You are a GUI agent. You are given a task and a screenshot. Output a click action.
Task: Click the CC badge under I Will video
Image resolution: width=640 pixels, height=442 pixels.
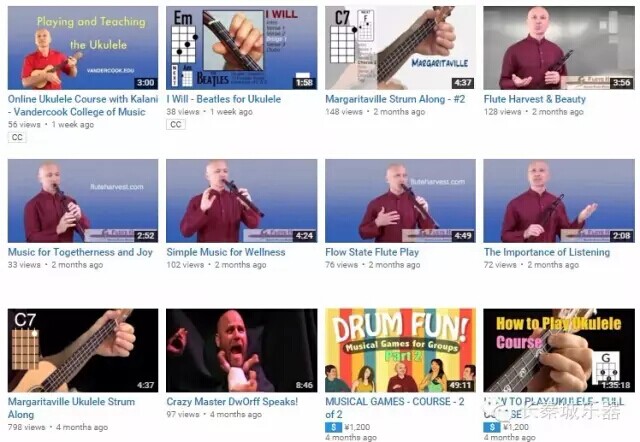click(x=176, y=124)
